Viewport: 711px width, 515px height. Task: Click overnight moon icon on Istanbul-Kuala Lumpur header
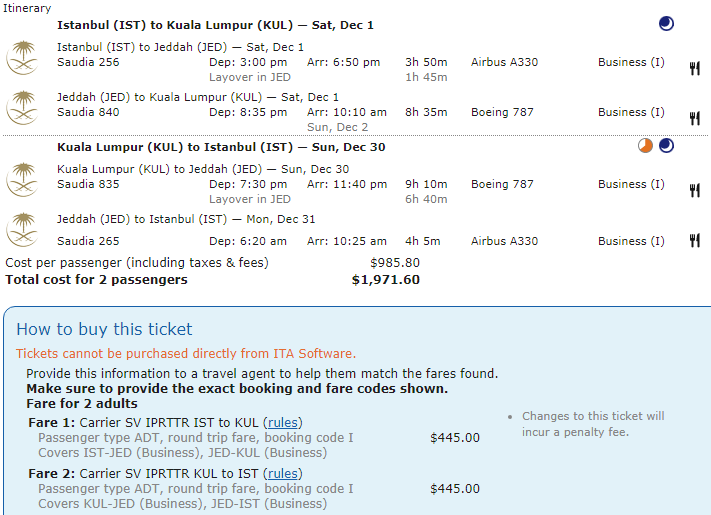coord(666,24)
